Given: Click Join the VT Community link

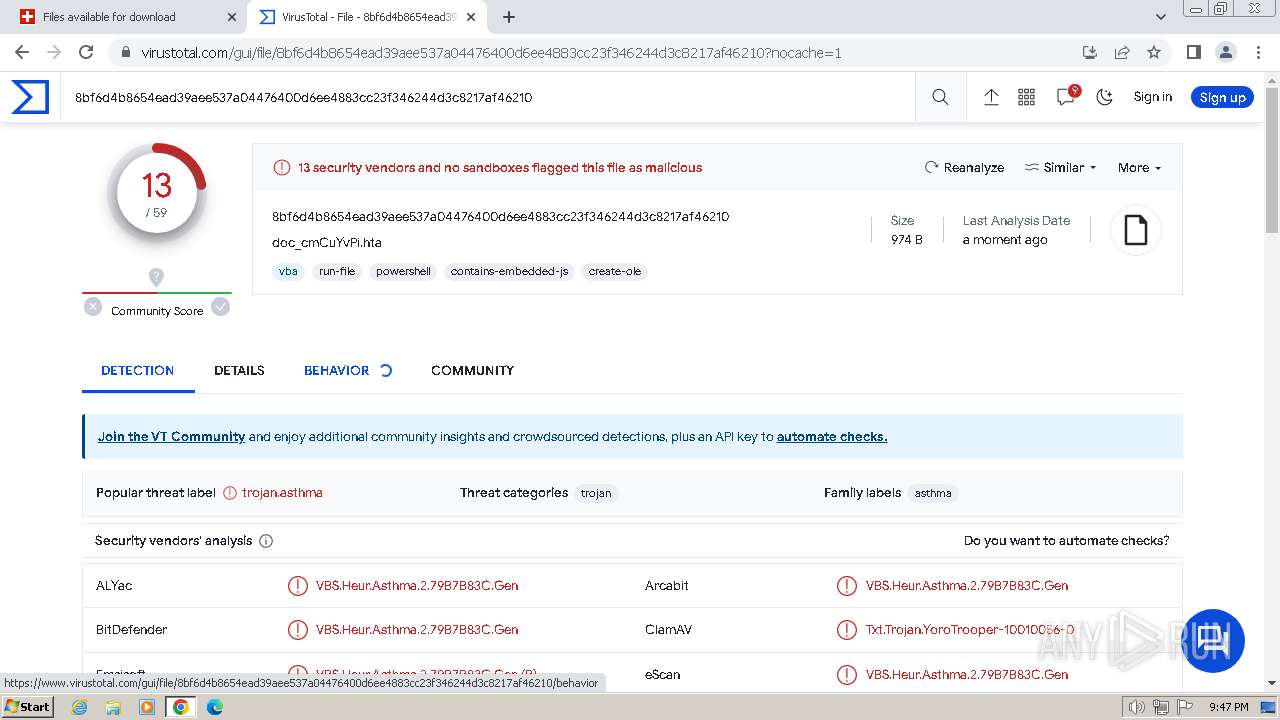Looking at the screenshot, I should pos(171,436).
